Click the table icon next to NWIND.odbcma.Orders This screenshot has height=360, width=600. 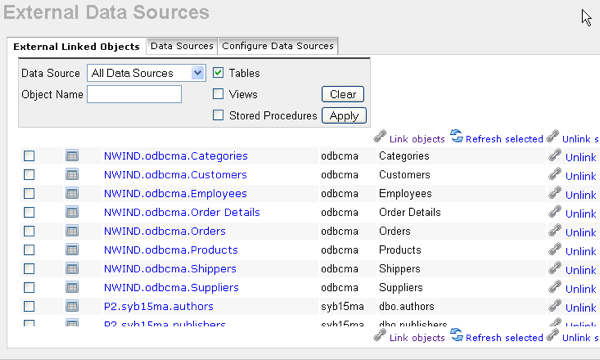[x=72, y=231]
